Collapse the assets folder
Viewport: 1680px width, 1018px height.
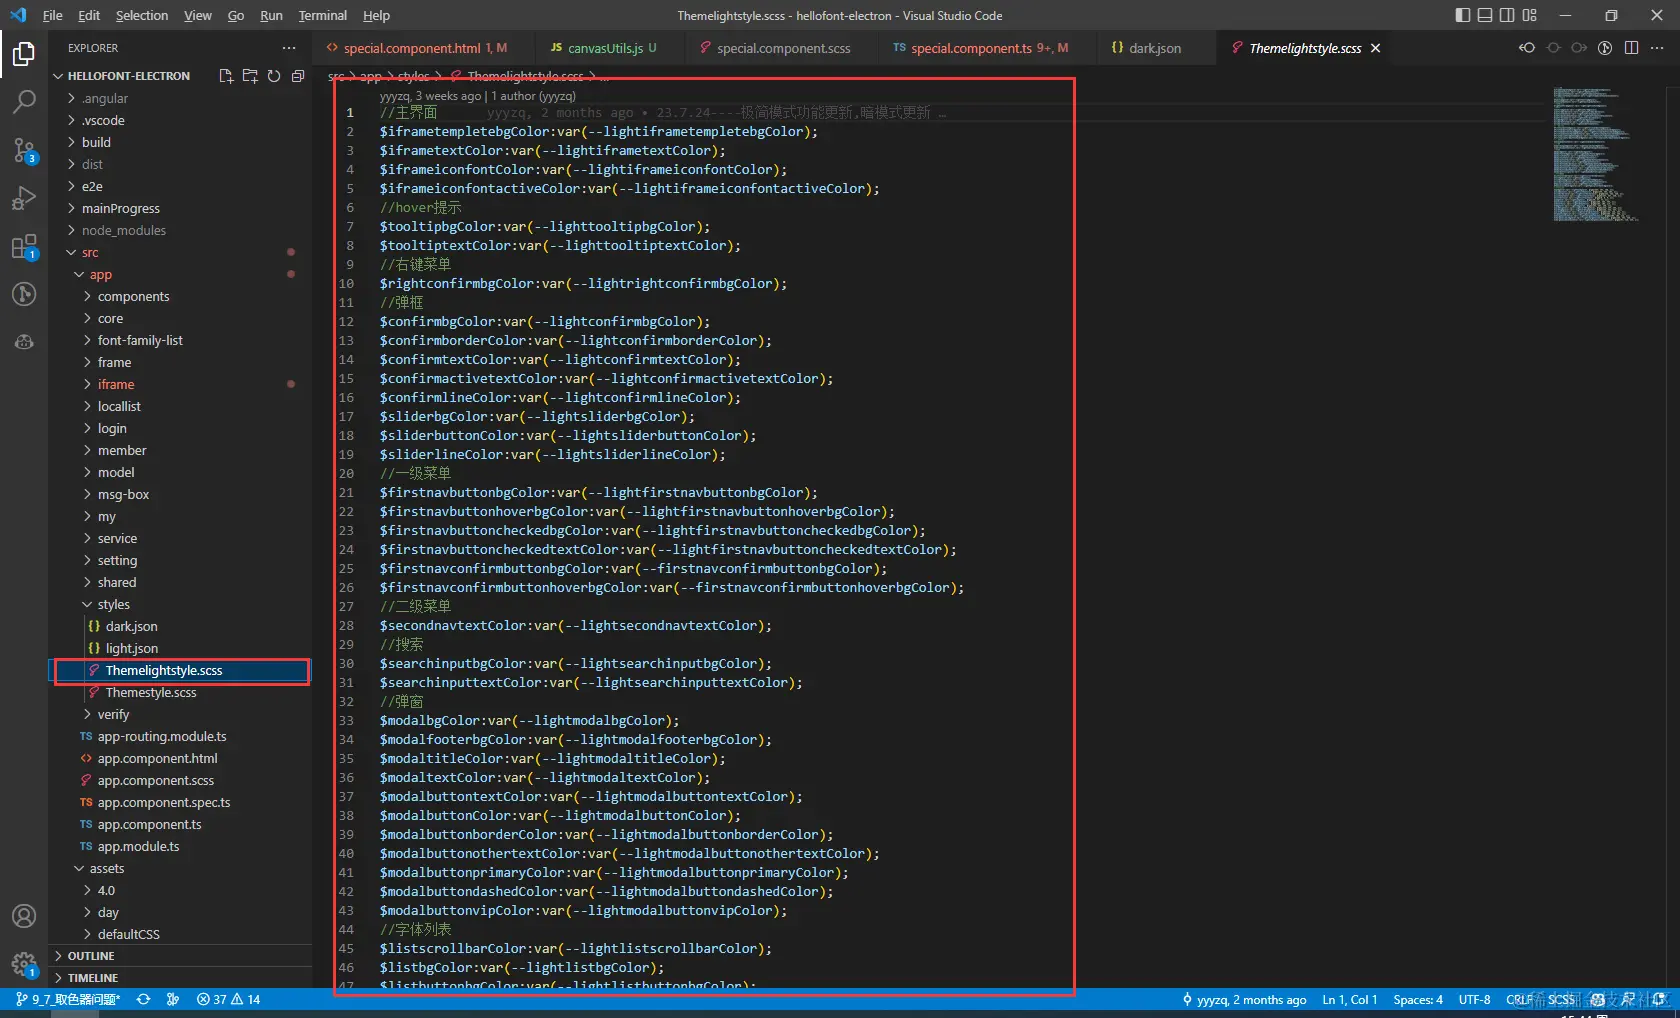click(x=80, y=868)
